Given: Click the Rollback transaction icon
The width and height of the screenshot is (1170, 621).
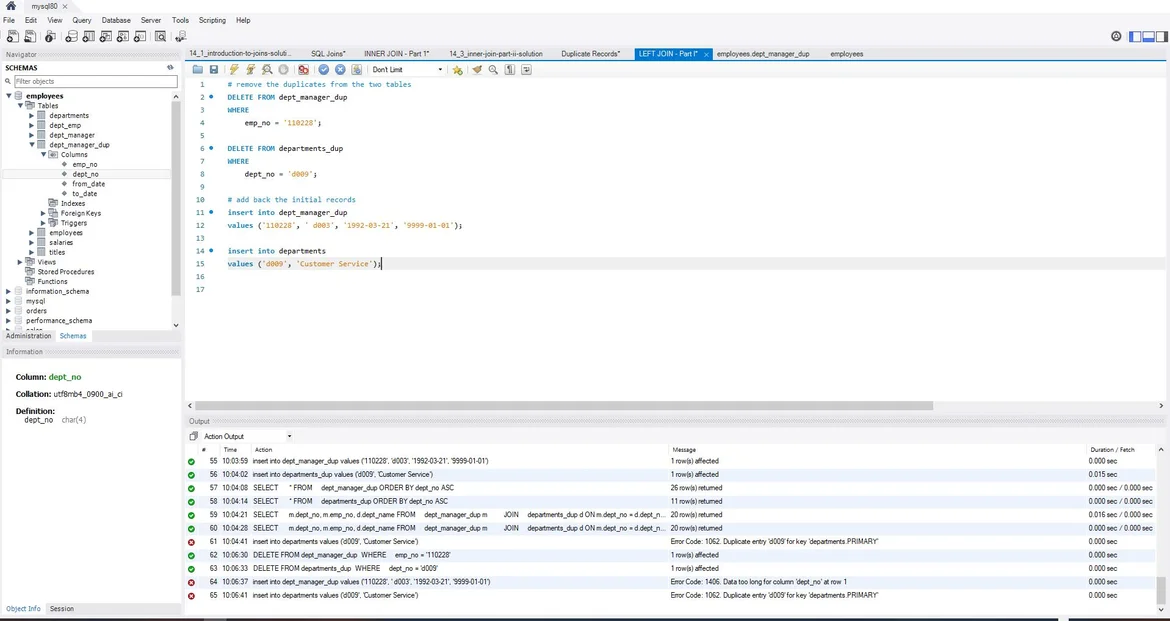Looking at the screenshot, I should (x=340, y=70).
